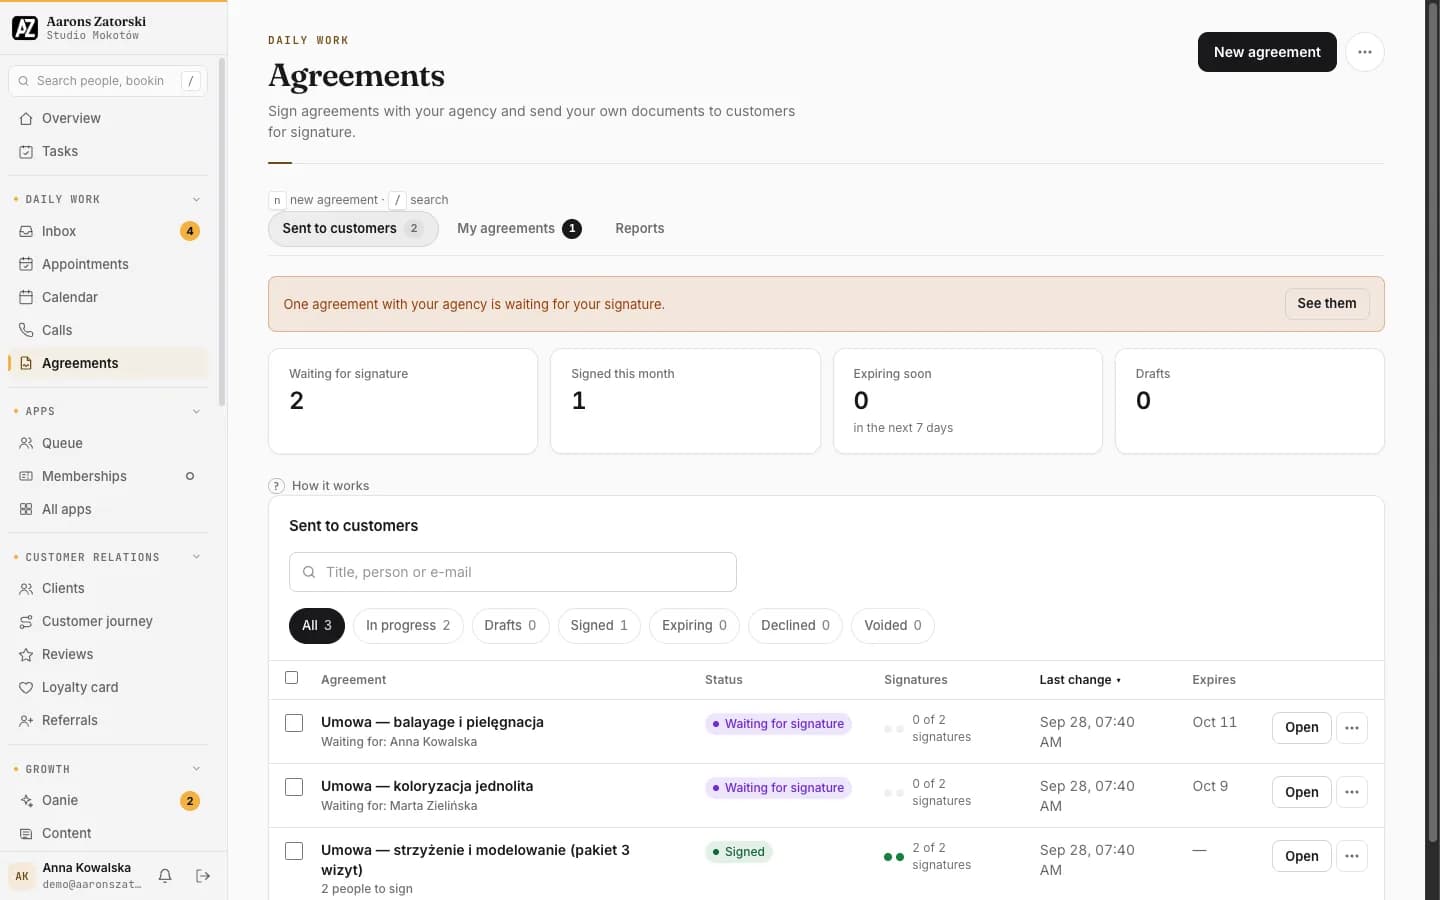1440x900 pixels.
Task: Filter list by In progress
Action: coord(408,626)
